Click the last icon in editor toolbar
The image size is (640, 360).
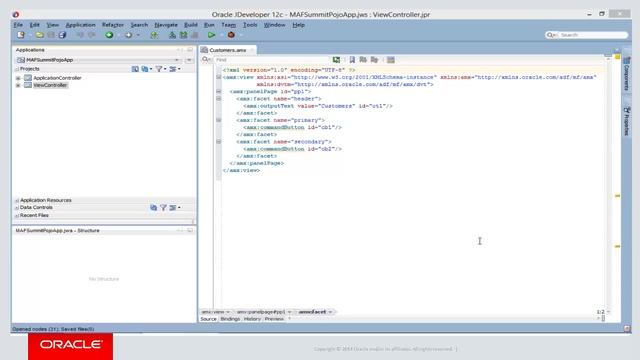(391, 60)
